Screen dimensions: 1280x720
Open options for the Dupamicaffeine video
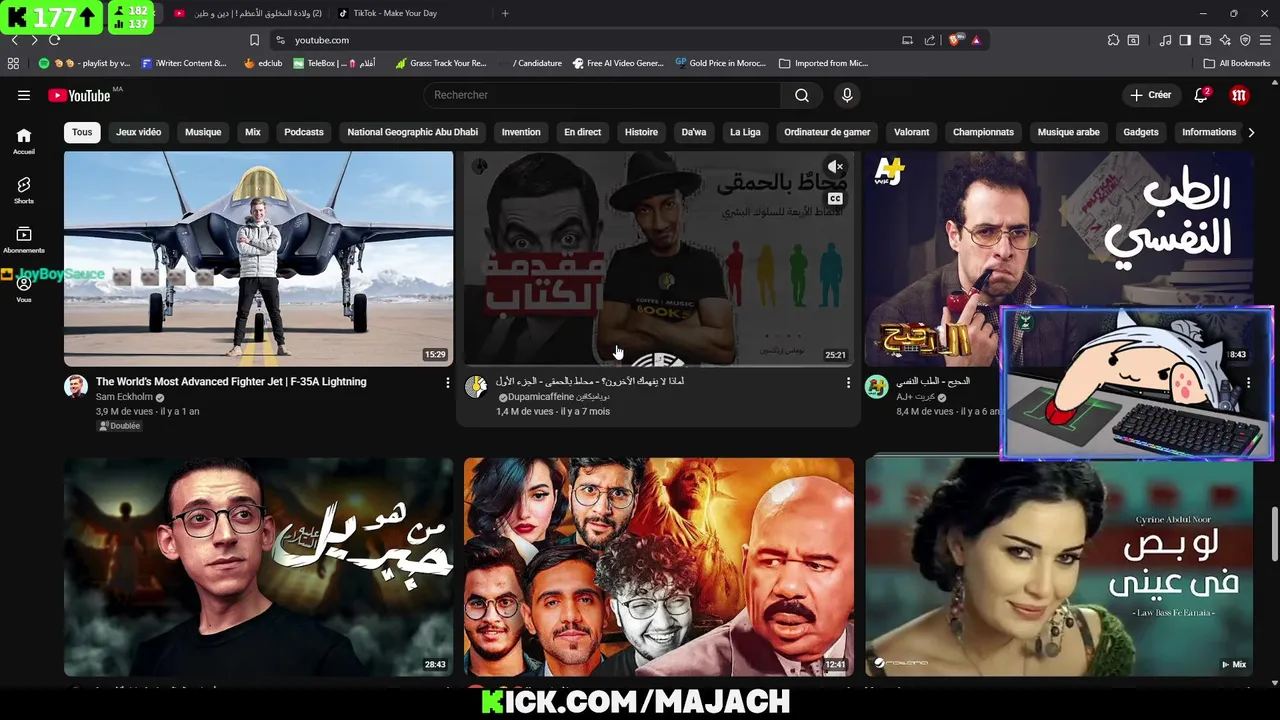coord(848,383)
